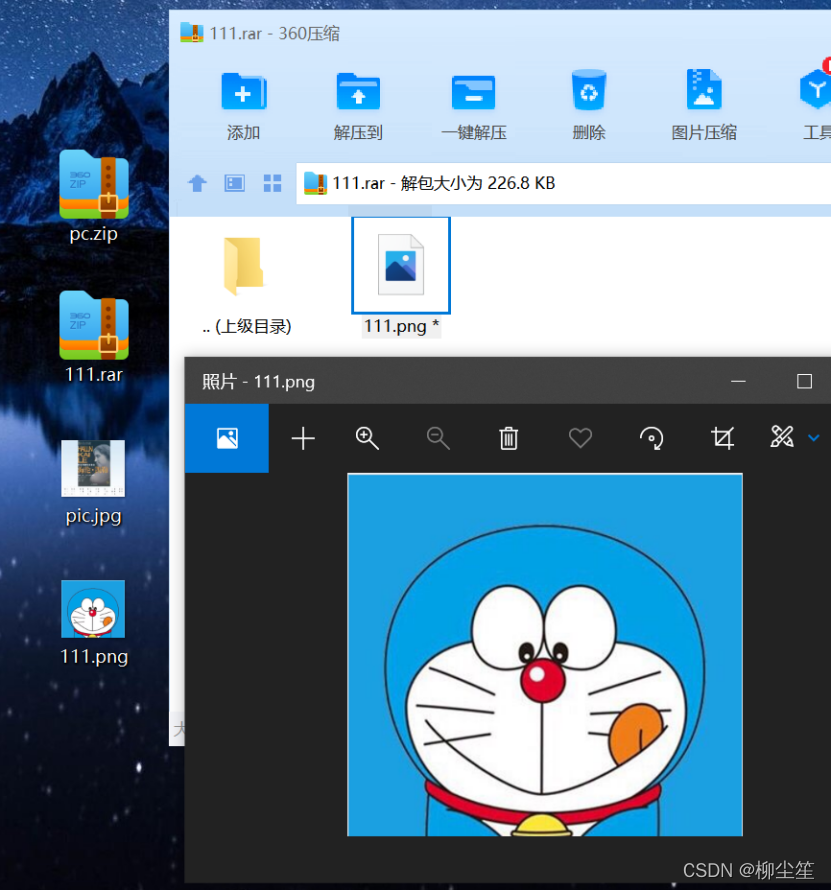Click the 解压到 (Extract to) toolbar icon
Viewport: 831px width, 890px height.
tap(358, 91)
